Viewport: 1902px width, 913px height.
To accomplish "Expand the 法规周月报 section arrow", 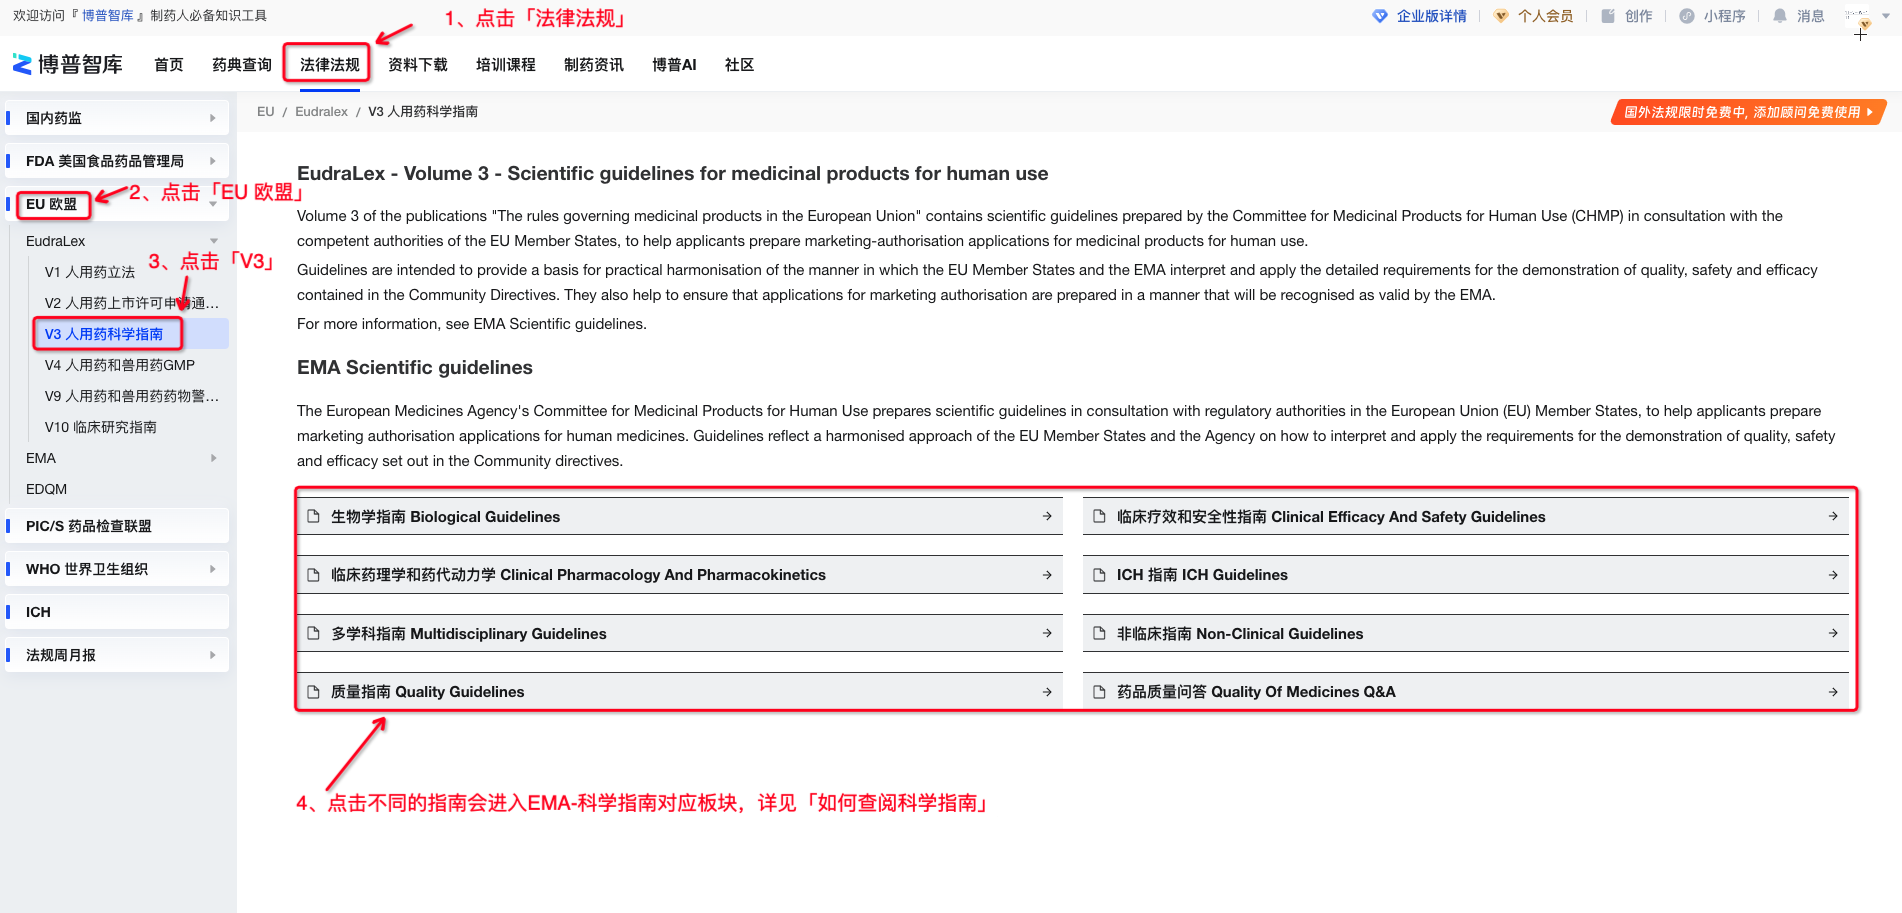I will point(213,655).
